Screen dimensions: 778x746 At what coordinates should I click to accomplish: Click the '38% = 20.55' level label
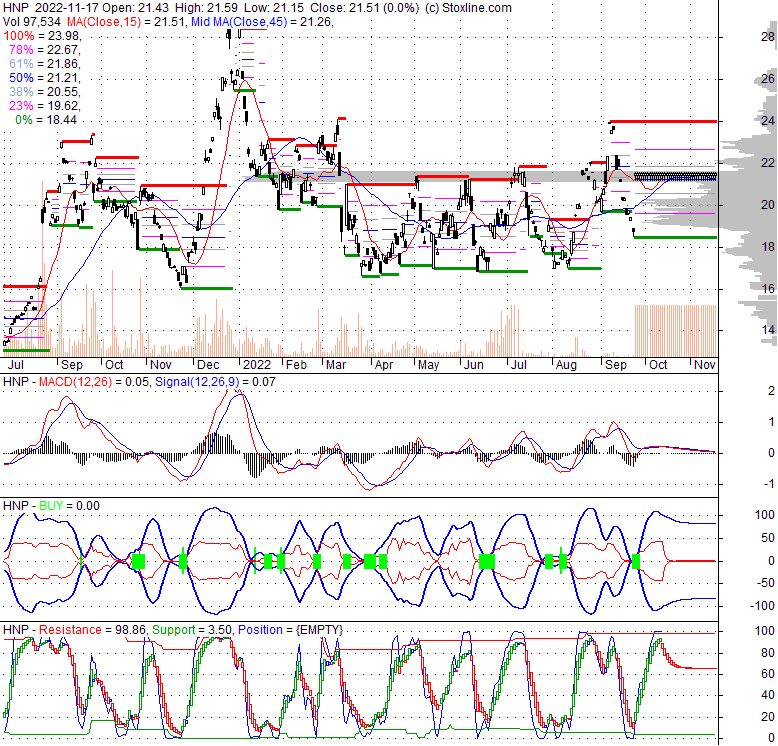click(x=44, y=92)
